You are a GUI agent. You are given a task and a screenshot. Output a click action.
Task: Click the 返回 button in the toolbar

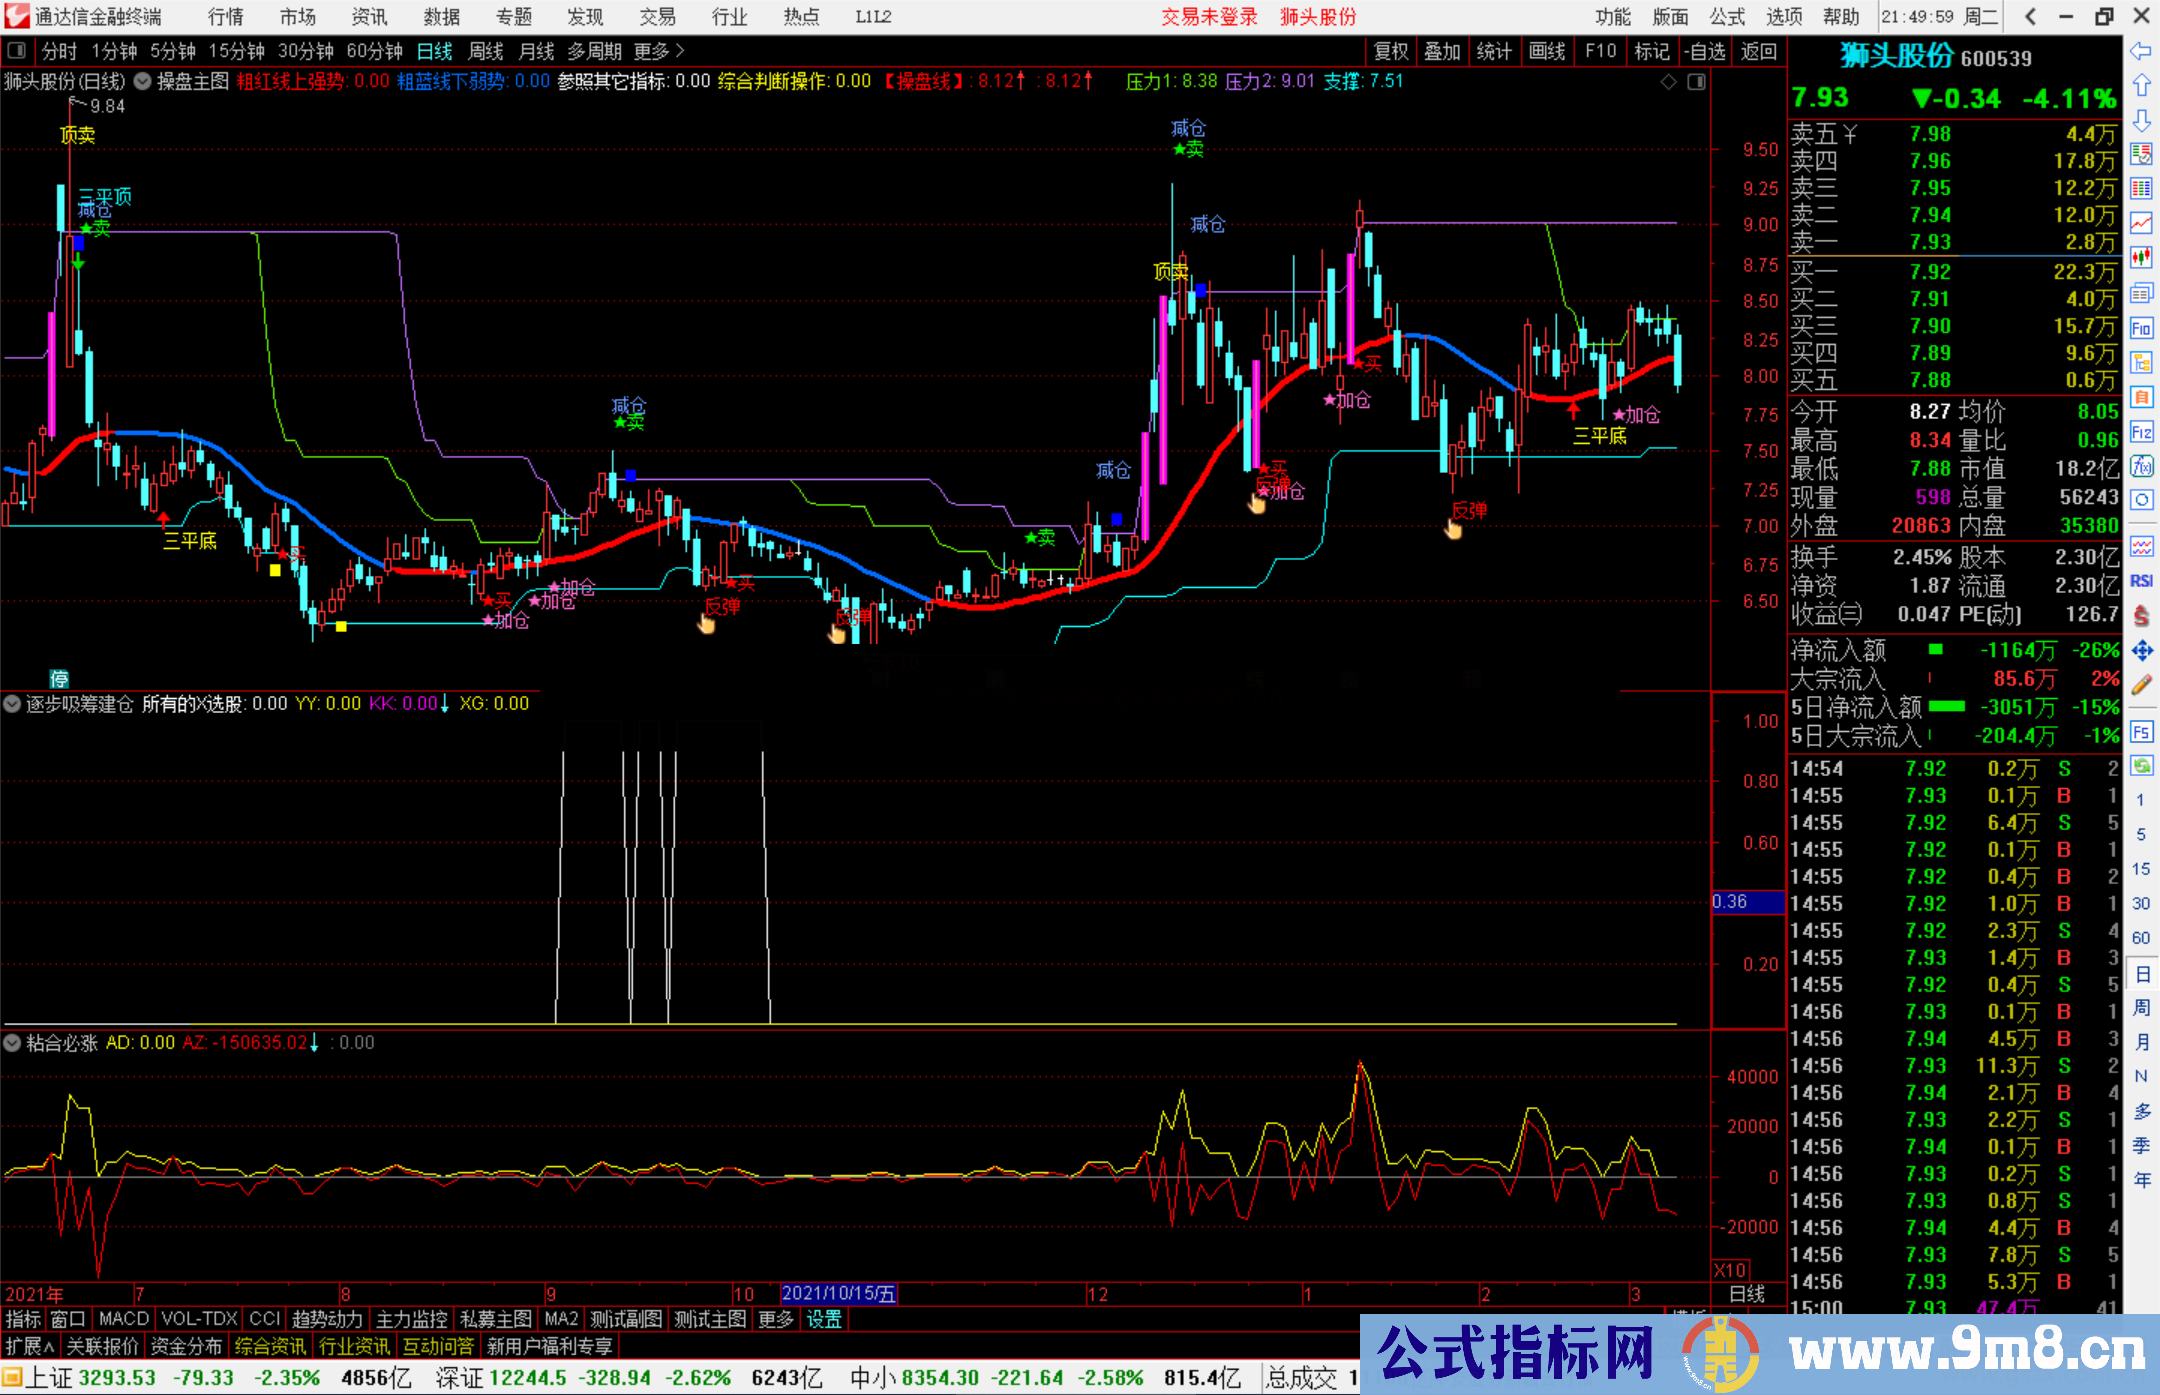click(1758, 51)
